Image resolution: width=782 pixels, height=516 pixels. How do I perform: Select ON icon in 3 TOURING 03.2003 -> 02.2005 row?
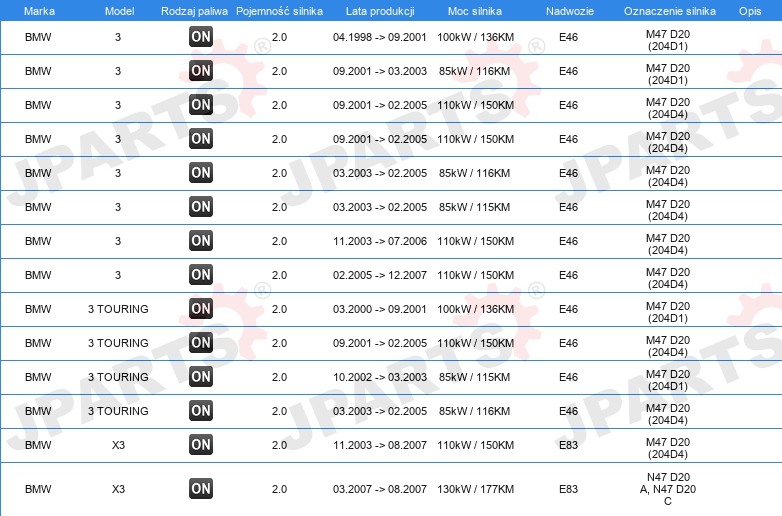pos(201,410)
